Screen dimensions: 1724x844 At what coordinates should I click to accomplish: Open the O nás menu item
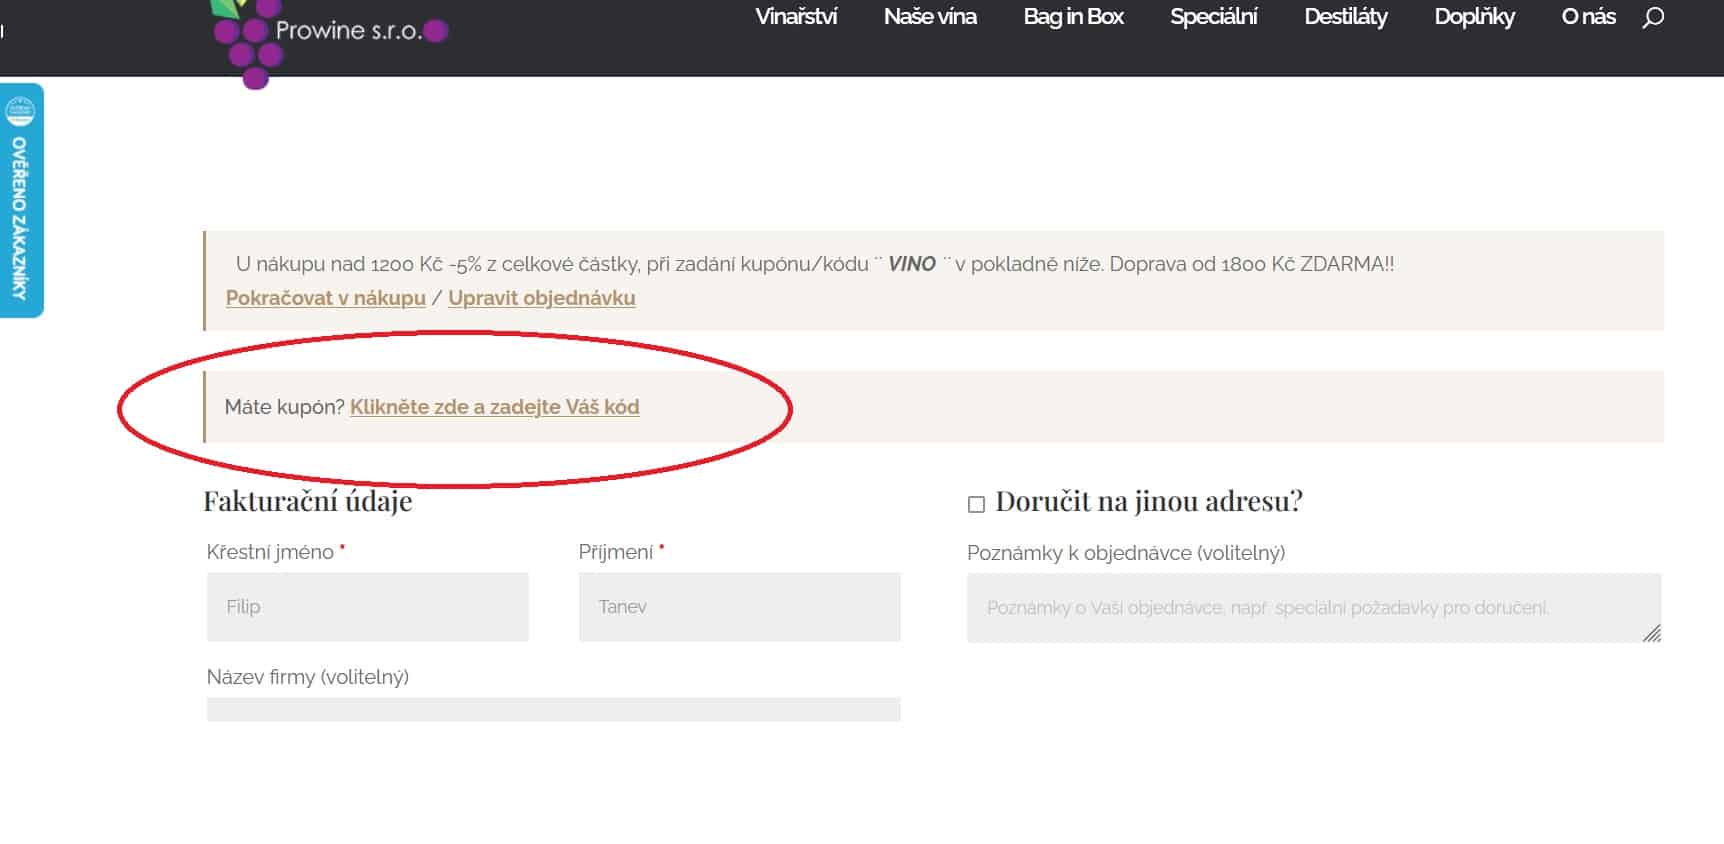pos(1588,17)
